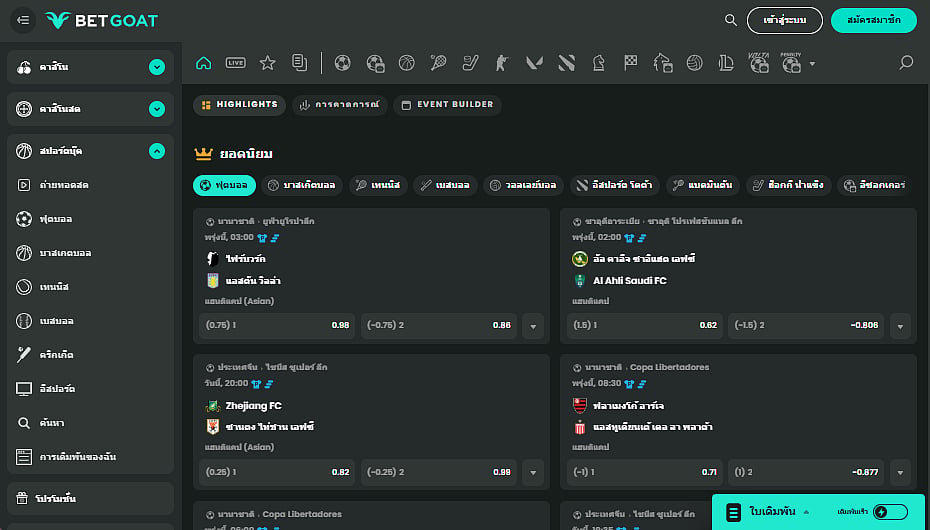Image resolution: width=930 pixels, height=530 pixels.
Task: Click the สมัครสมาชิก register button
Action: (874, 20)
